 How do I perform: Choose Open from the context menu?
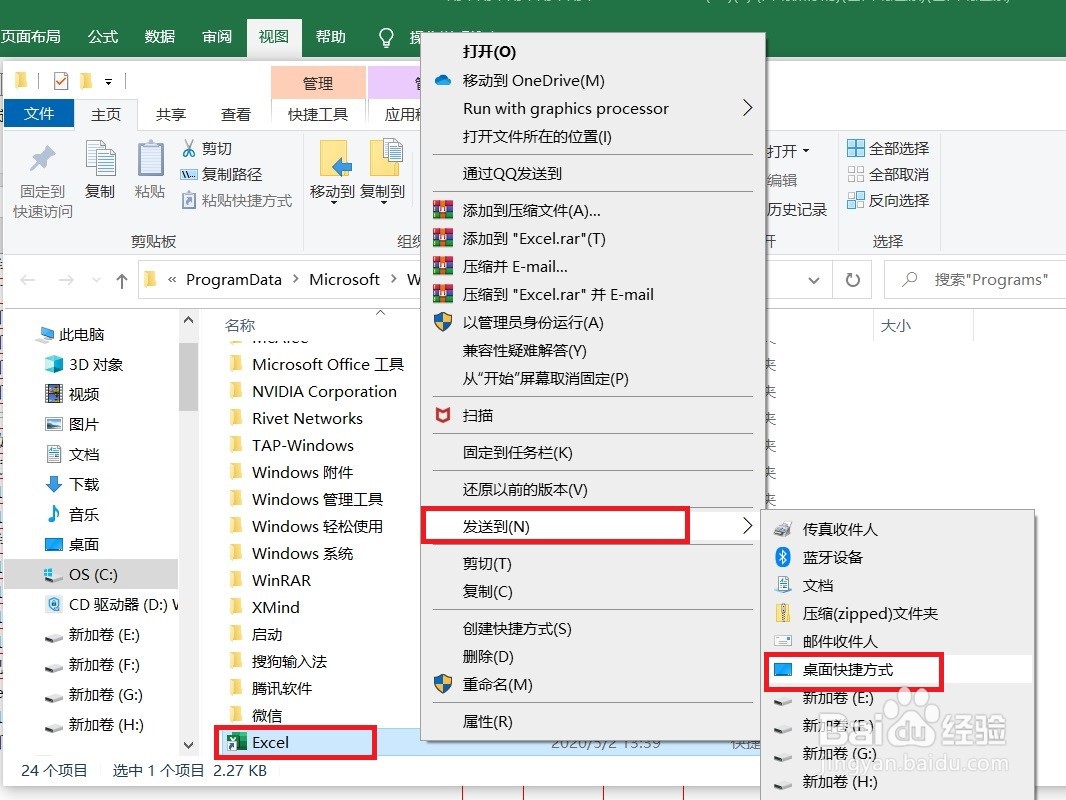593,52
